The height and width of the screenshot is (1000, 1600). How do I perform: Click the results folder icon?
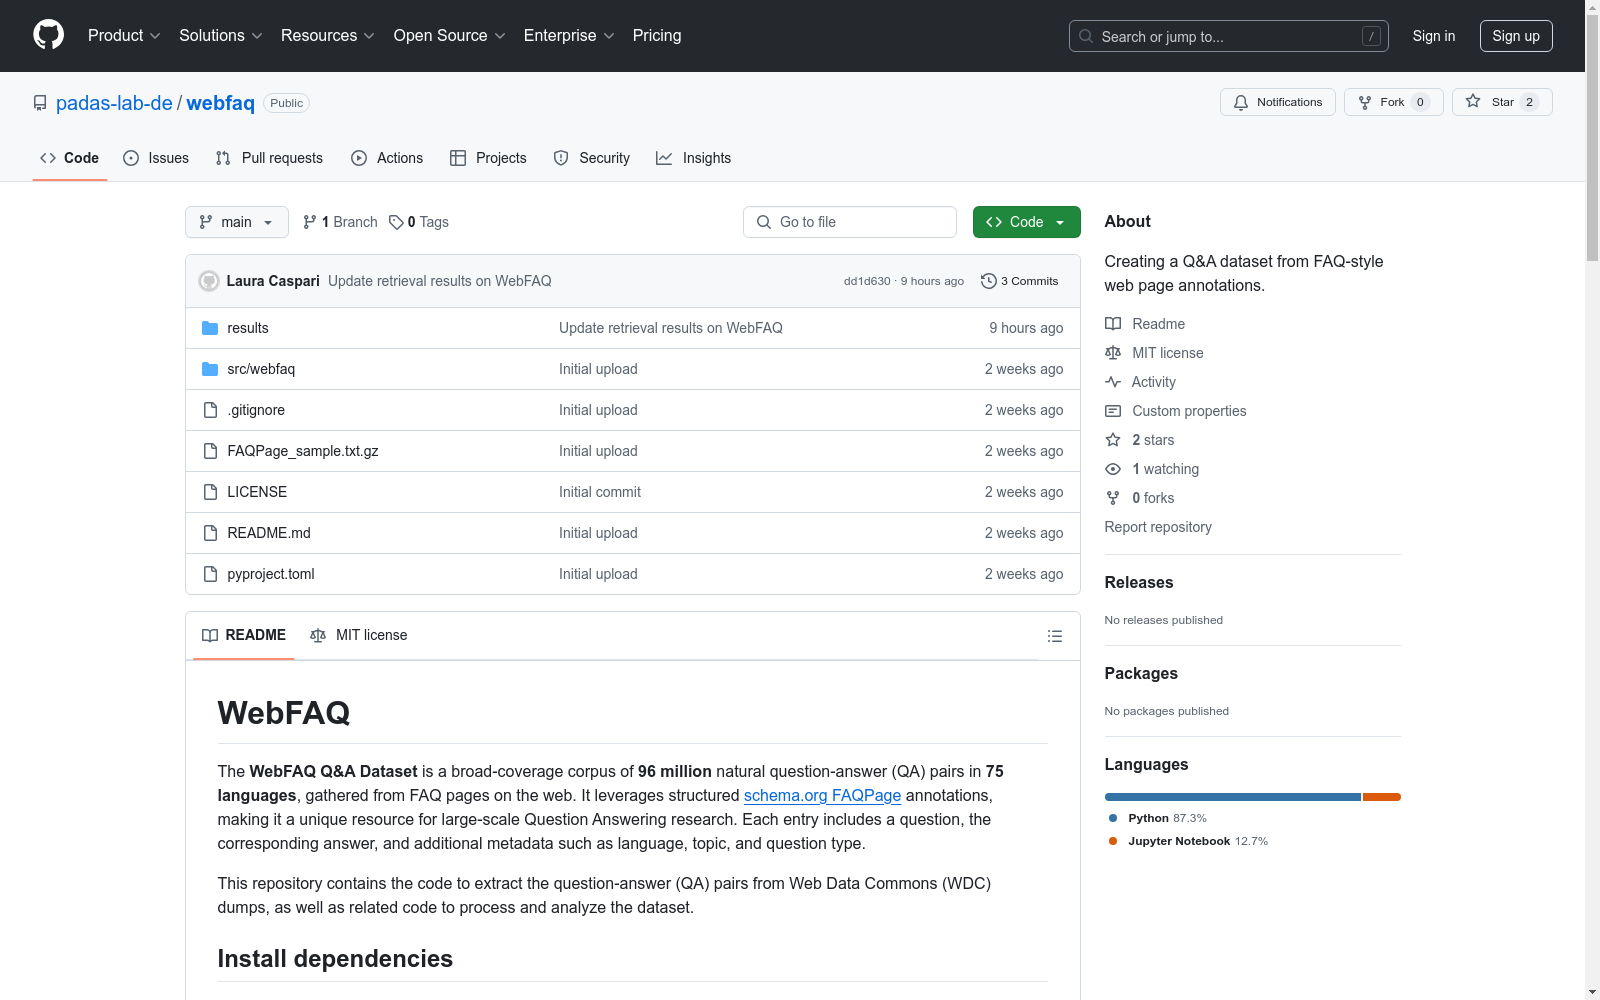point(210,328)
